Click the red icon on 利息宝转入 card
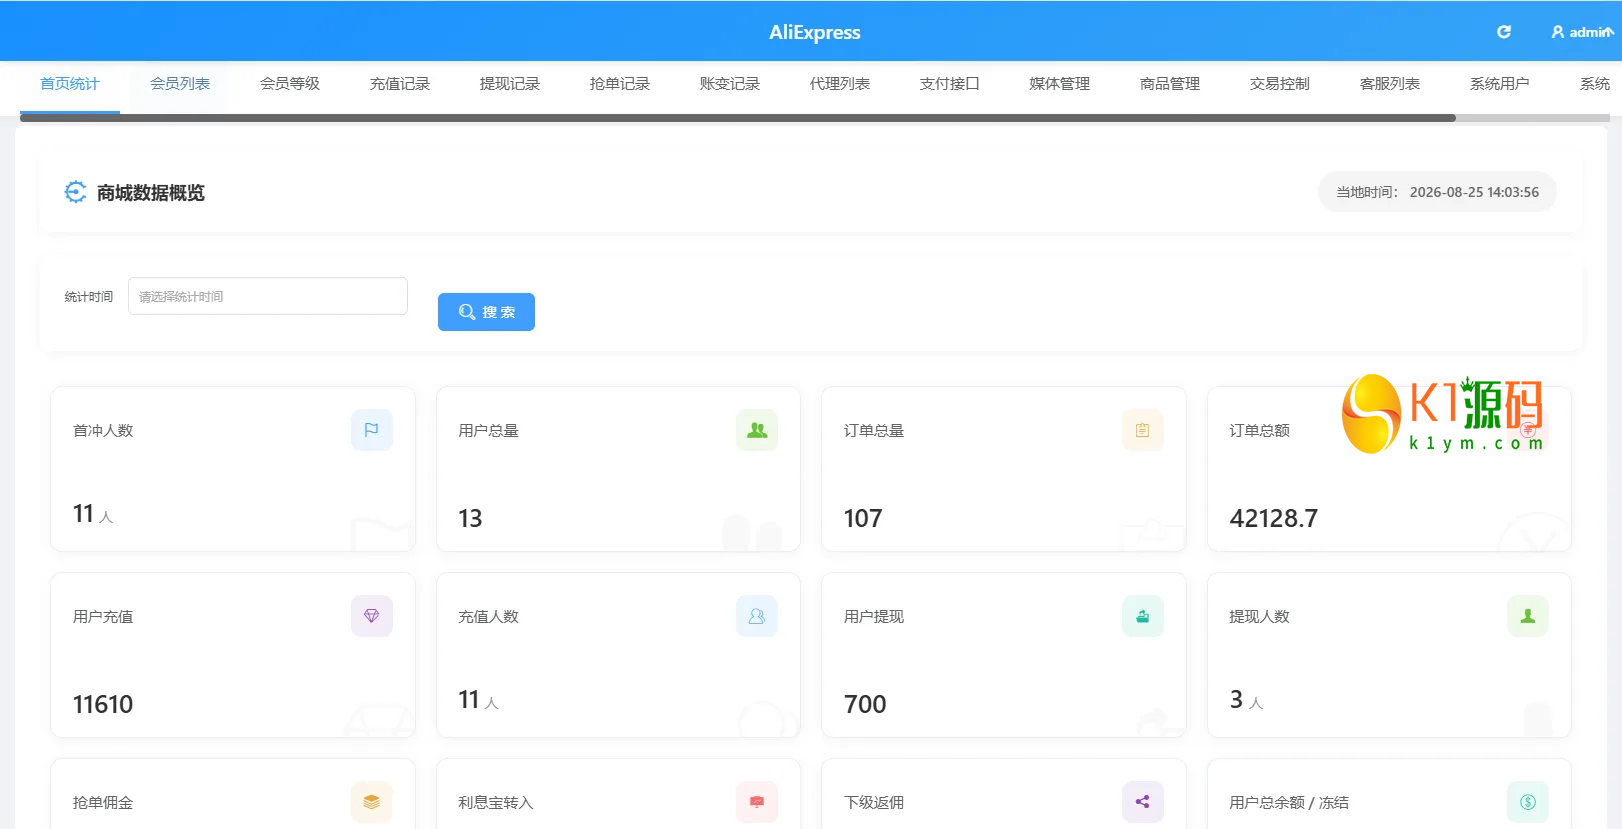The image size is (1622, 829). [x=757, y=802]
